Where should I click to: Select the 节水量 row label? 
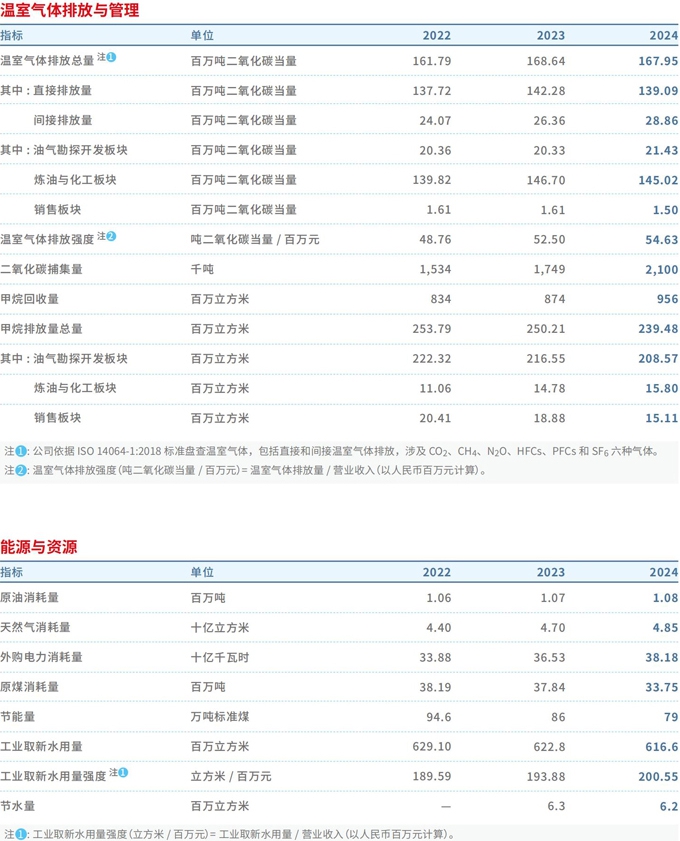pos(18,806)
